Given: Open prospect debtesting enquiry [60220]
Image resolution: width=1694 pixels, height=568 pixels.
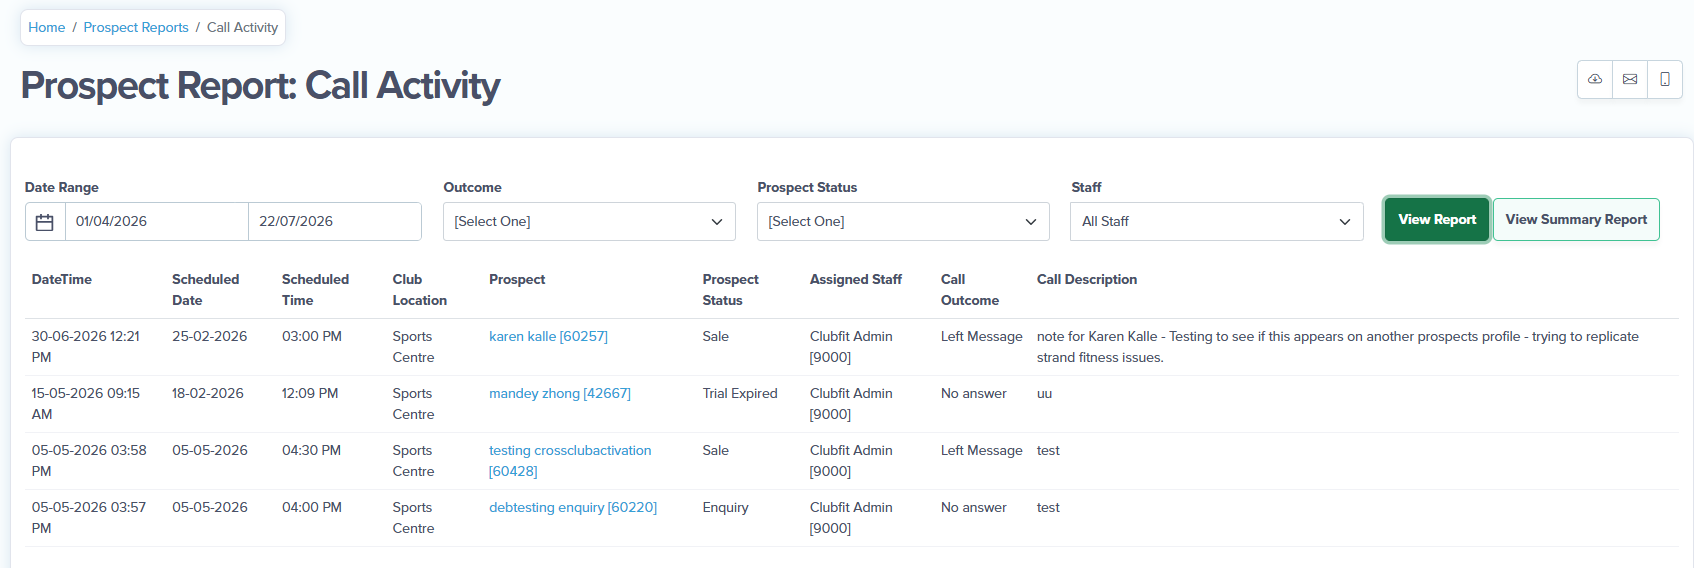Looking at the screenshot, I should 573,508.
